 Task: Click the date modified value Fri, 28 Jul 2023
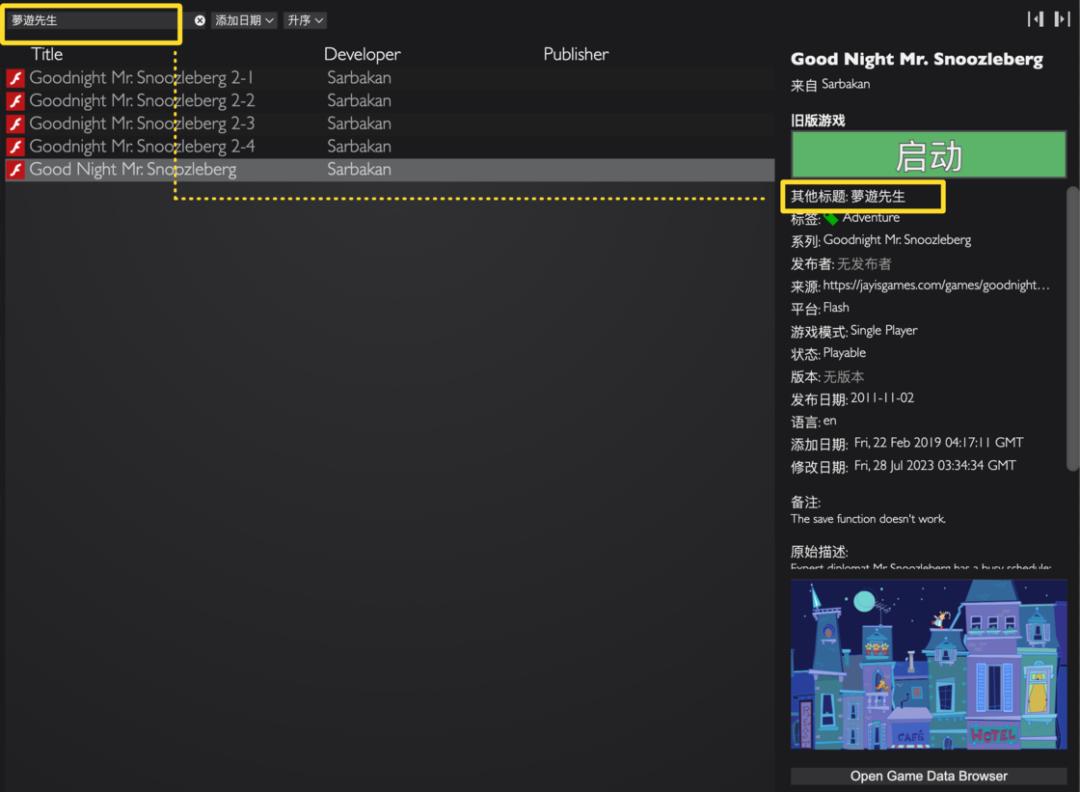click(x=935, y=466)
